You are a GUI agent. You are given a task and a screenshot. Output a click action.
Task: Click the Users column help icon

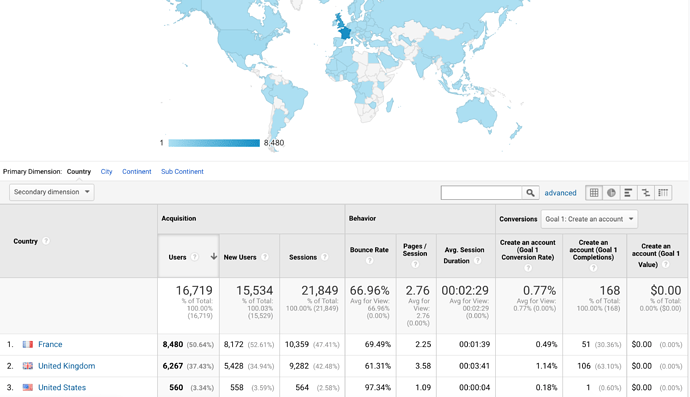[195, 257]
